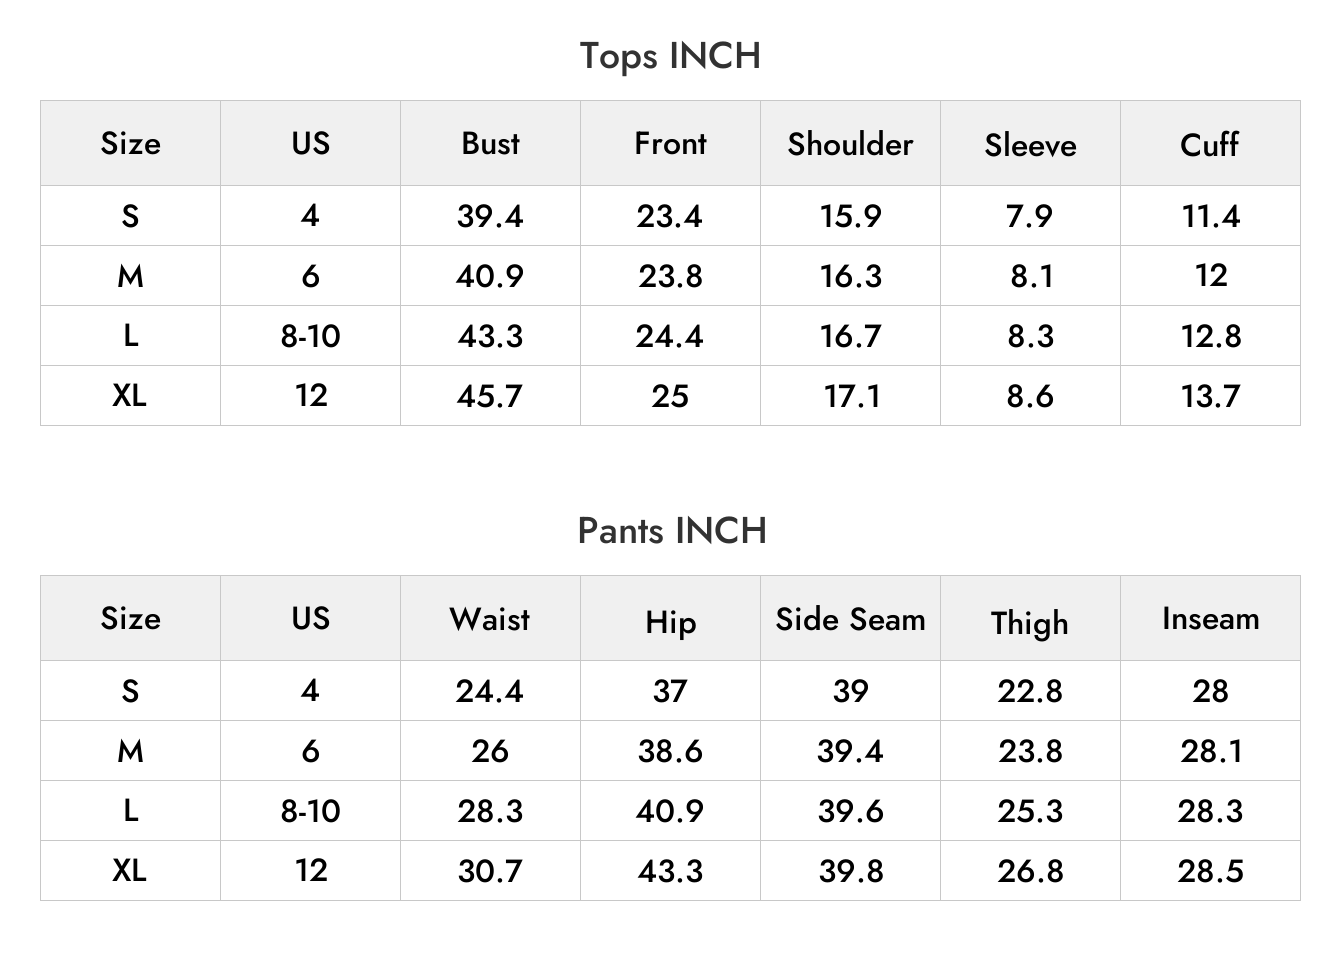The height and width of the screenshot is (970, 1340).
Task: Click the 17.1 shoulder value
Action: point(851,396)
